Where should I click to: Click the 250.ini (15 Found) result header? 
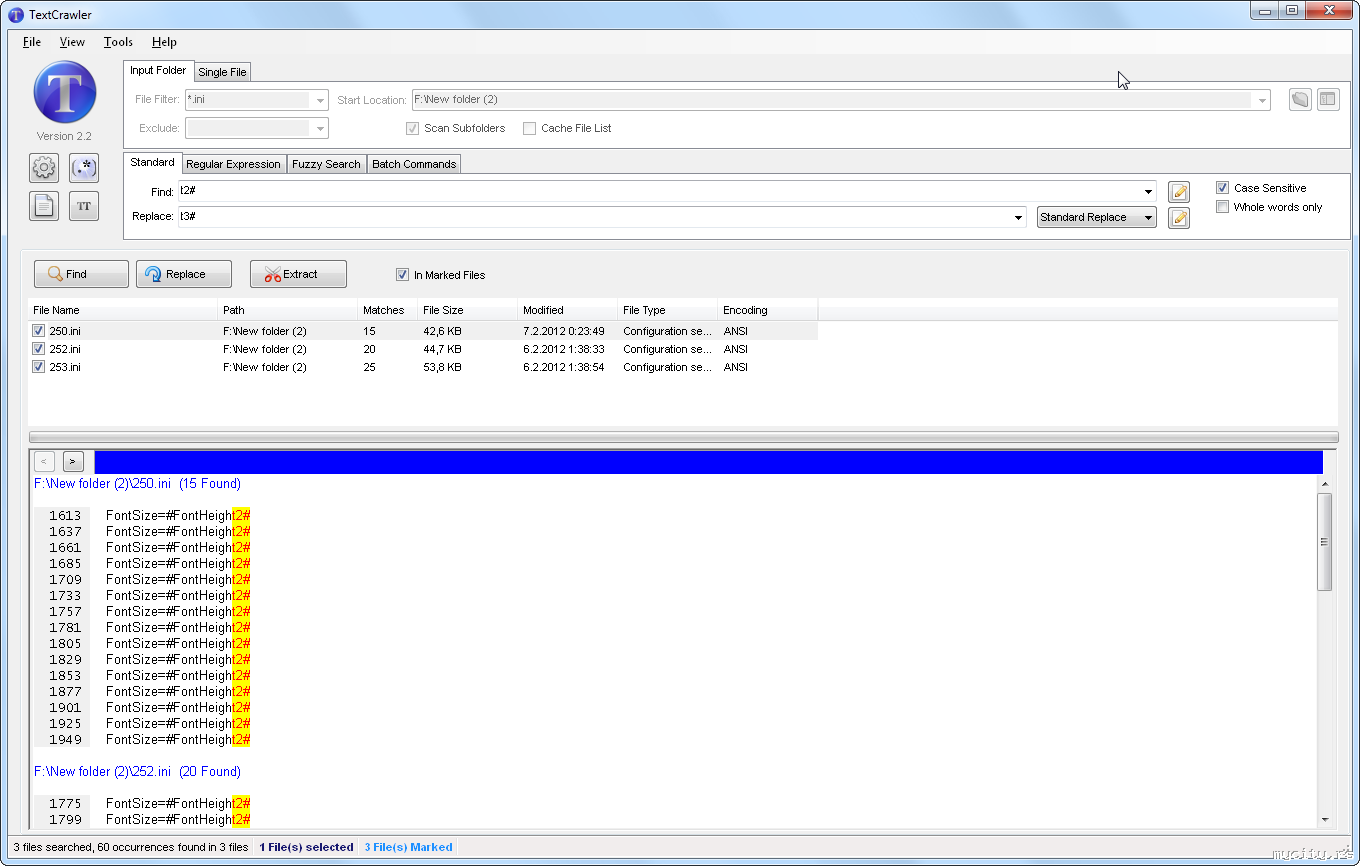[x=137, y=484]
